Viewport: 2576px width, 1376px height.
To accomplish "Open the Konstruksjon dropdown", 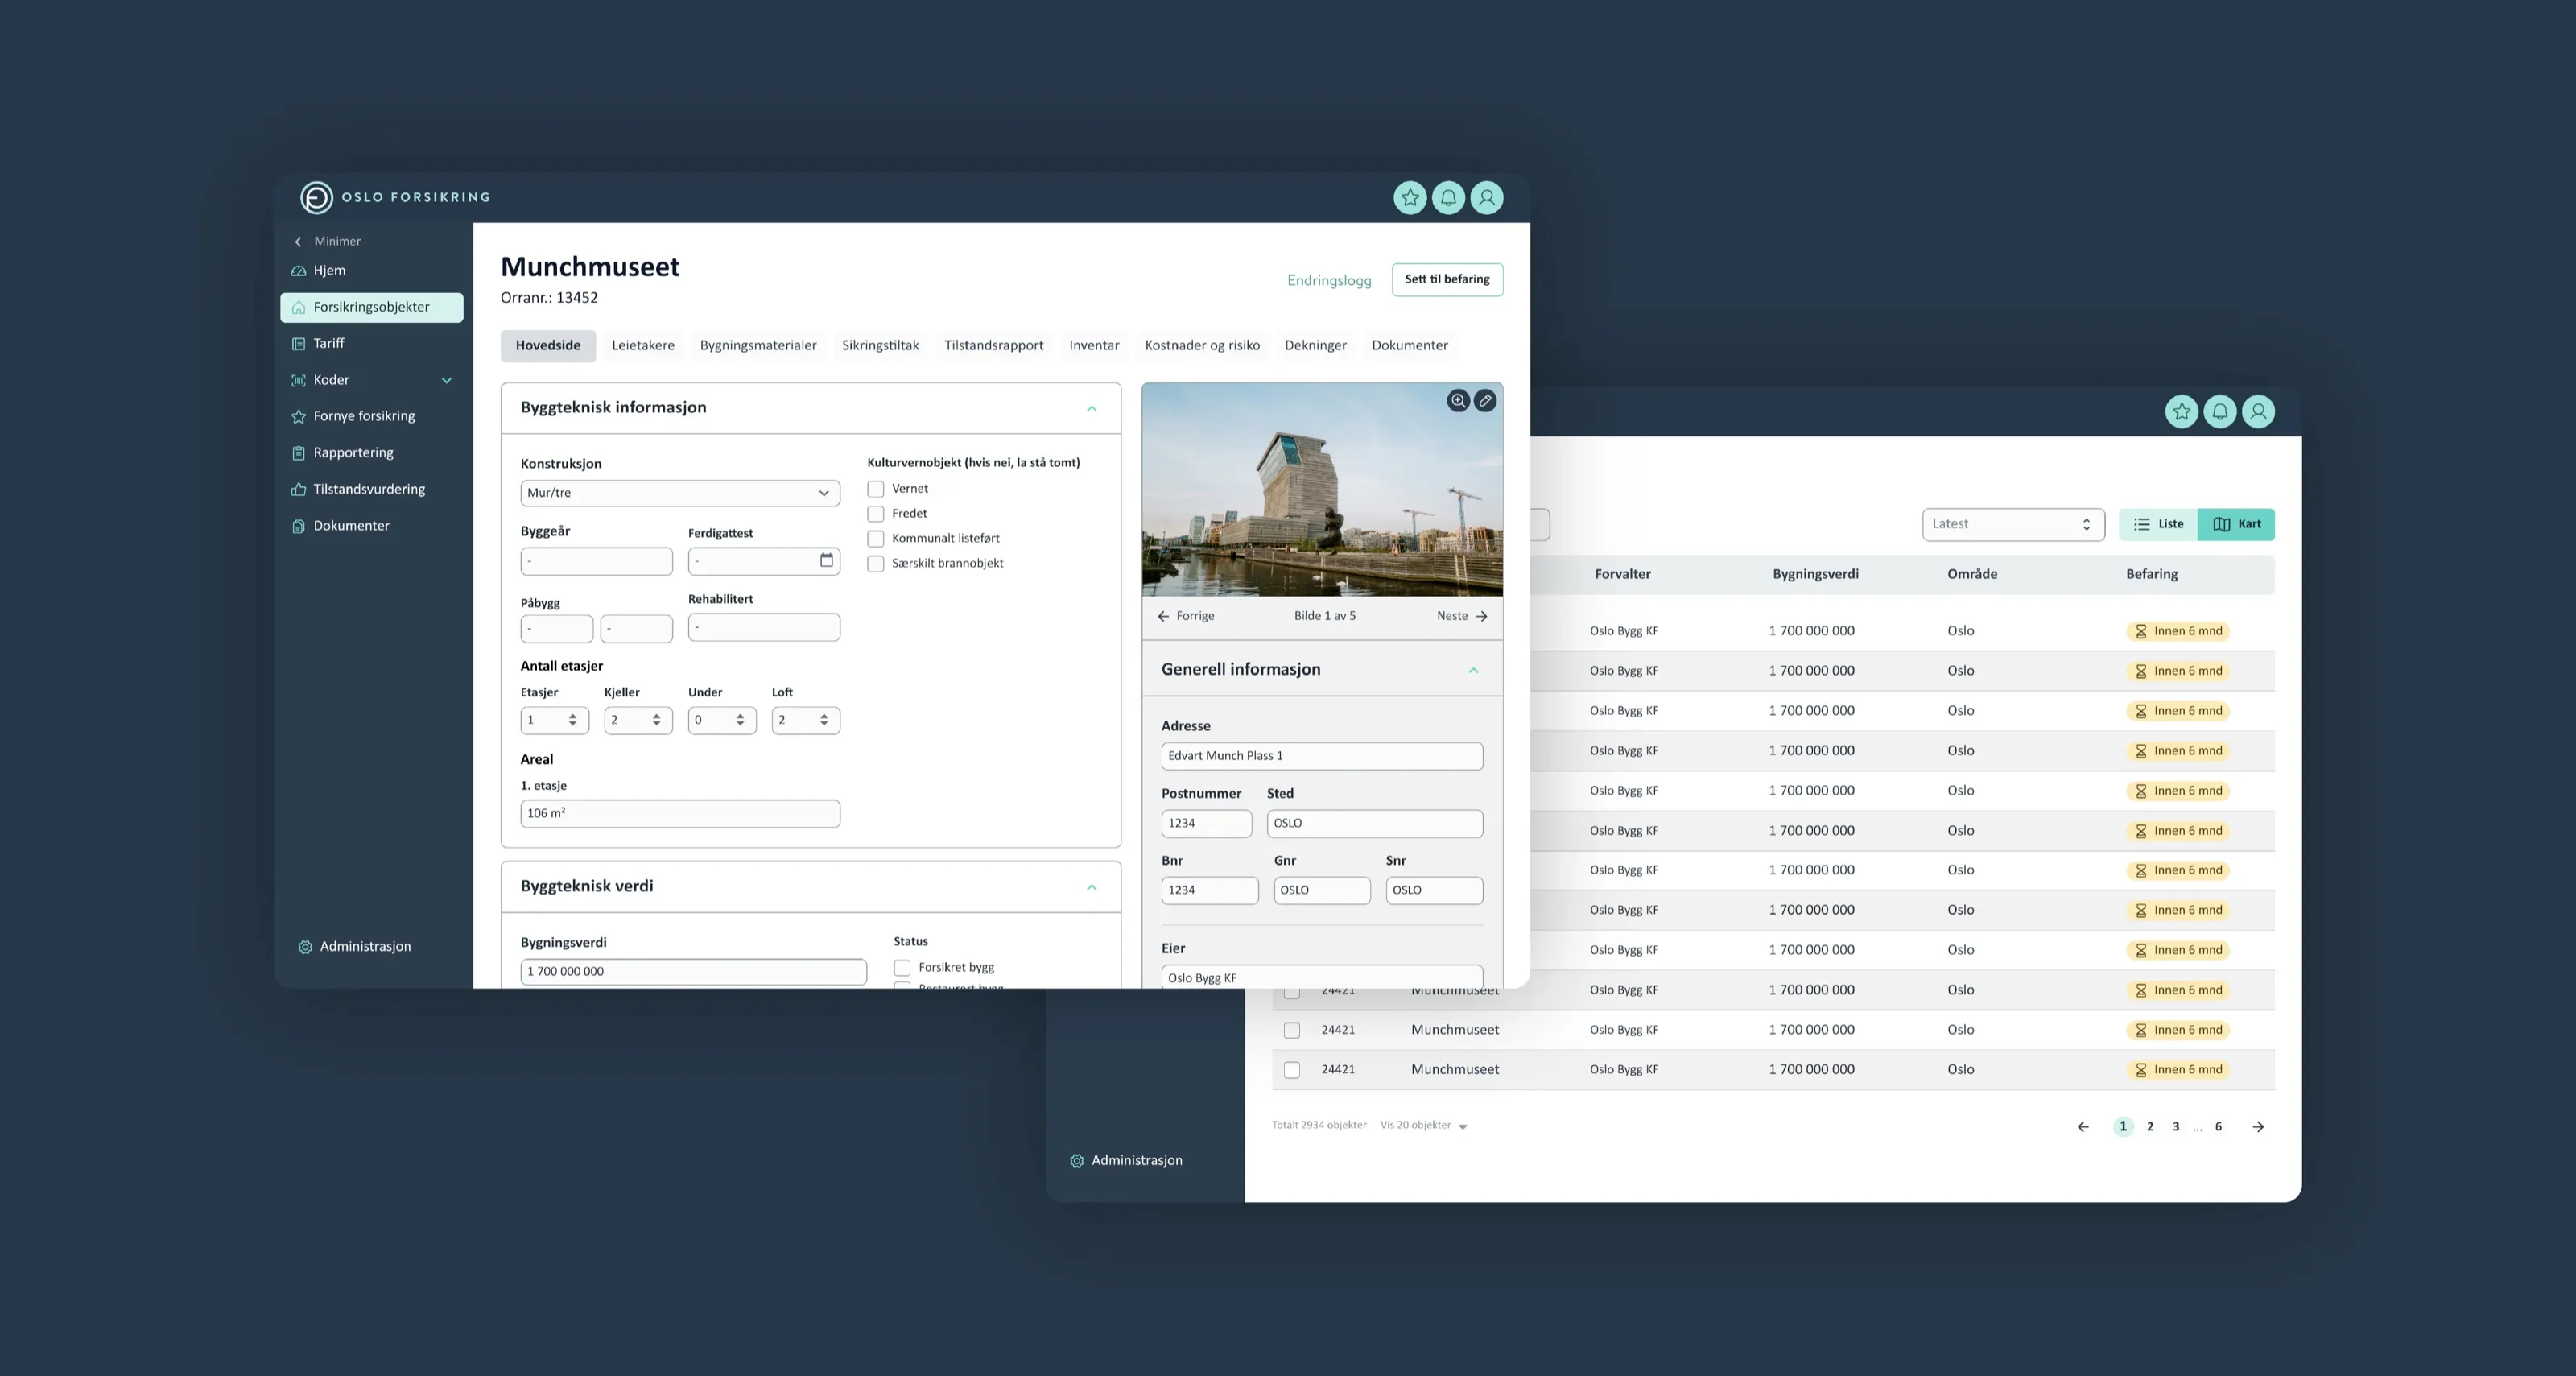I will click(x=680, y=493).
